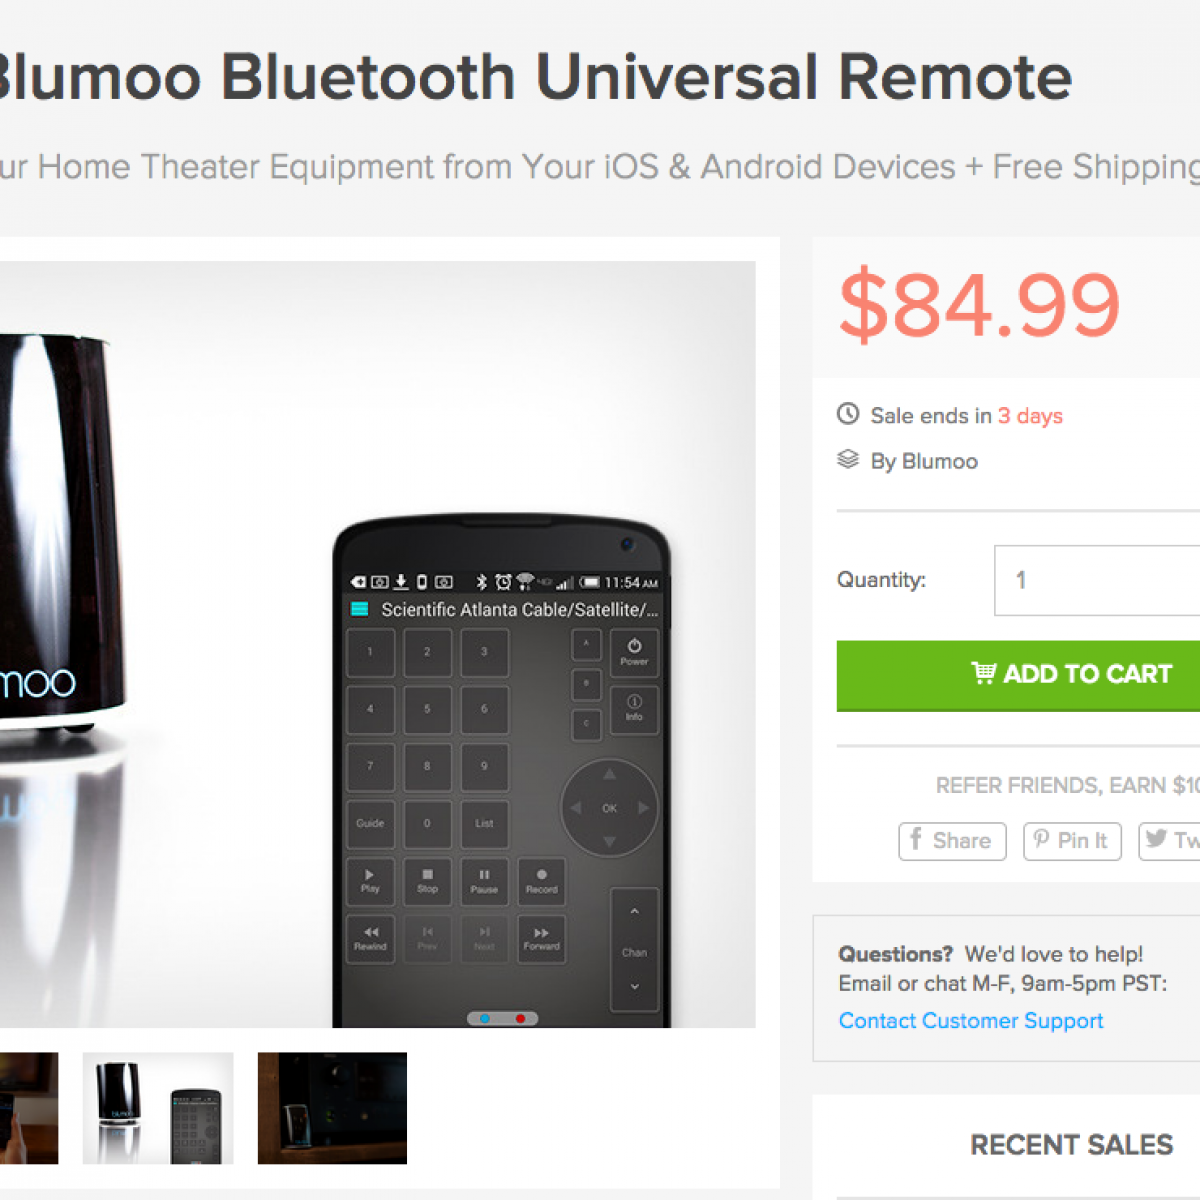Select the Blumoo device and phone thumbnail
1200x1200 pixels.
coord(158,1108)
